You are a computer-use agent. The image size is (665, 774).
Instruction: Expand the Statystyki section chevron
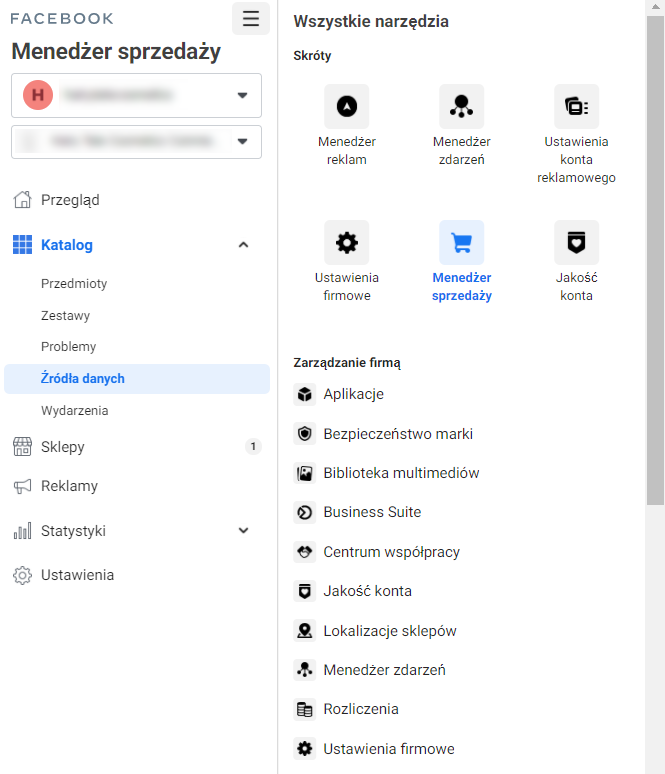243,531
